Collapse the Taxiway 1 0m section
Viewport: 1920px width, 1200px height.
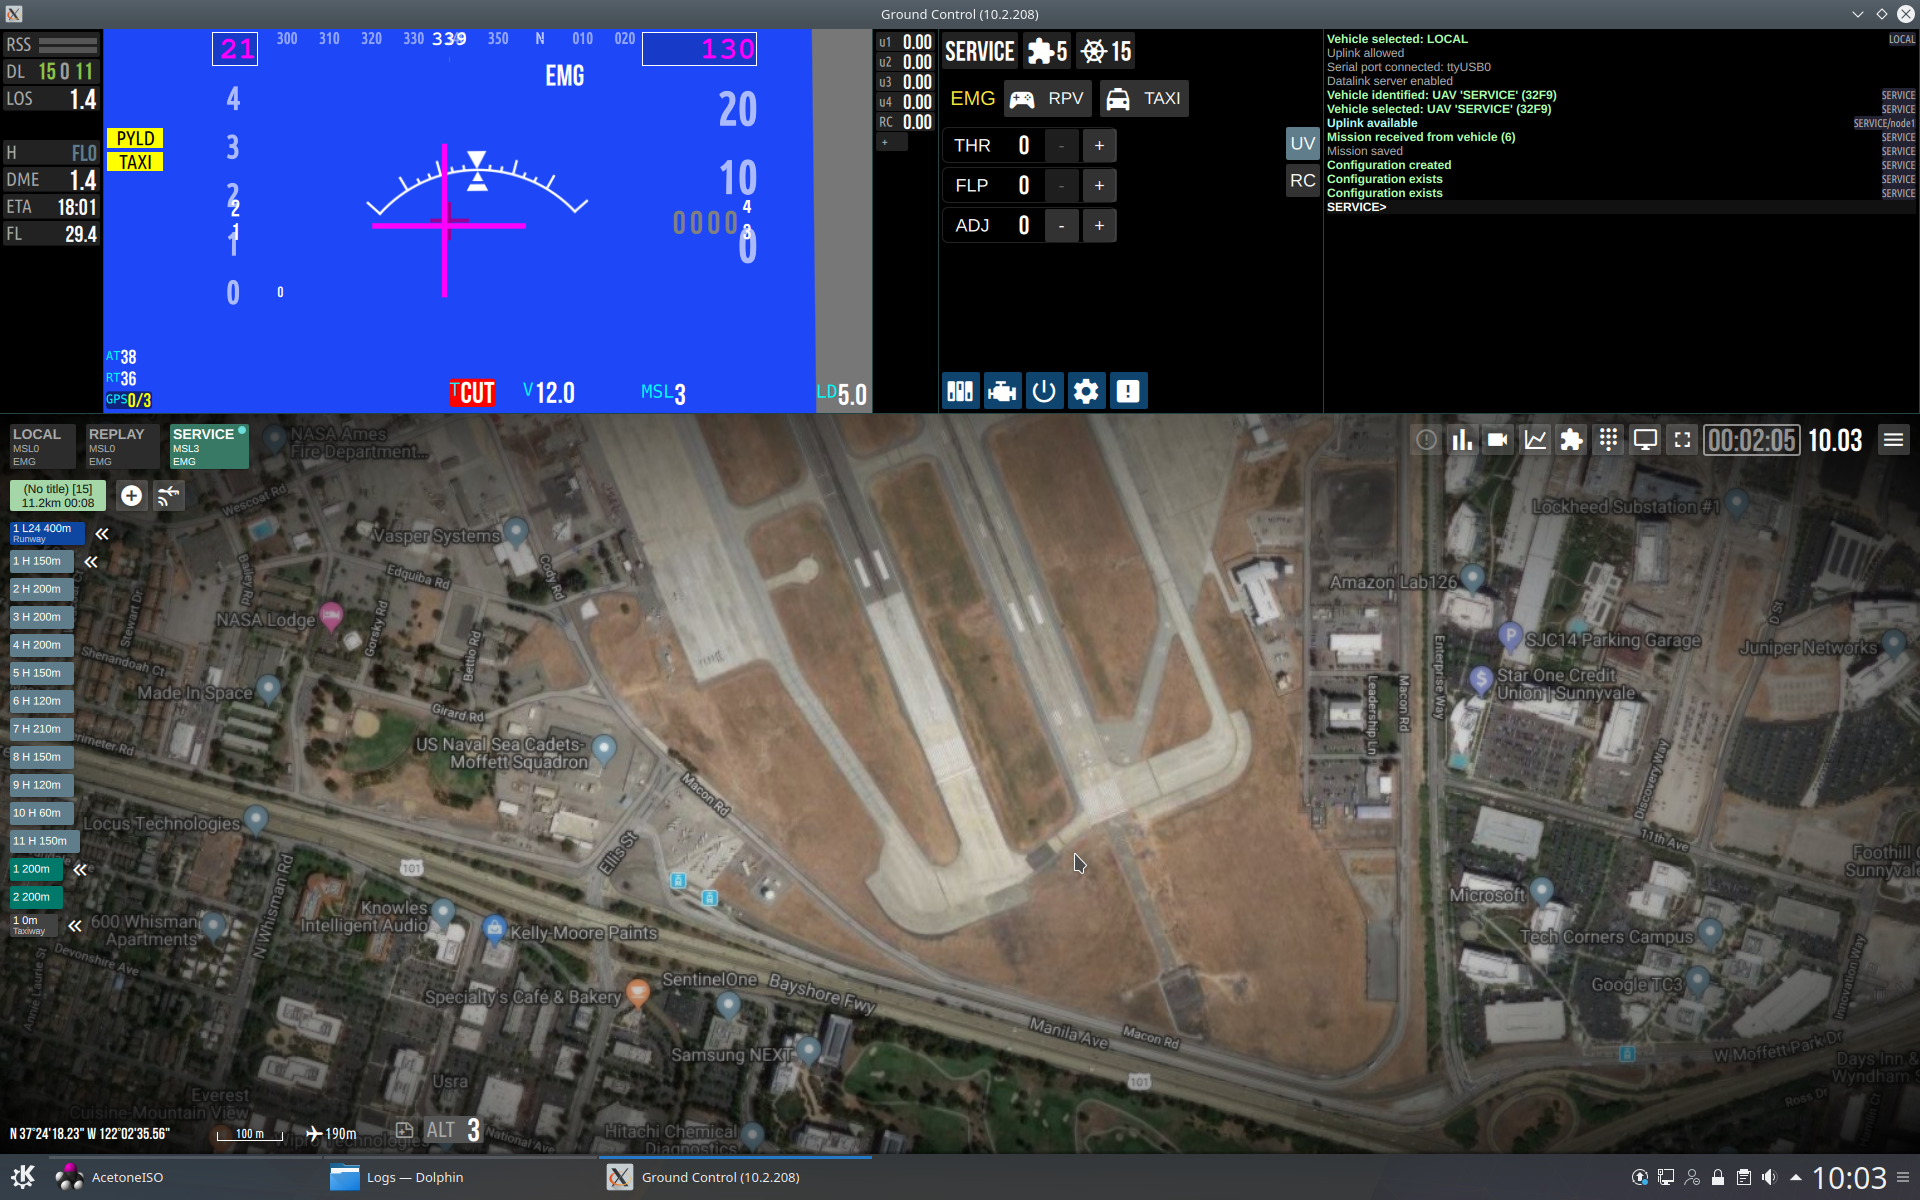click(x=75, y=926)
